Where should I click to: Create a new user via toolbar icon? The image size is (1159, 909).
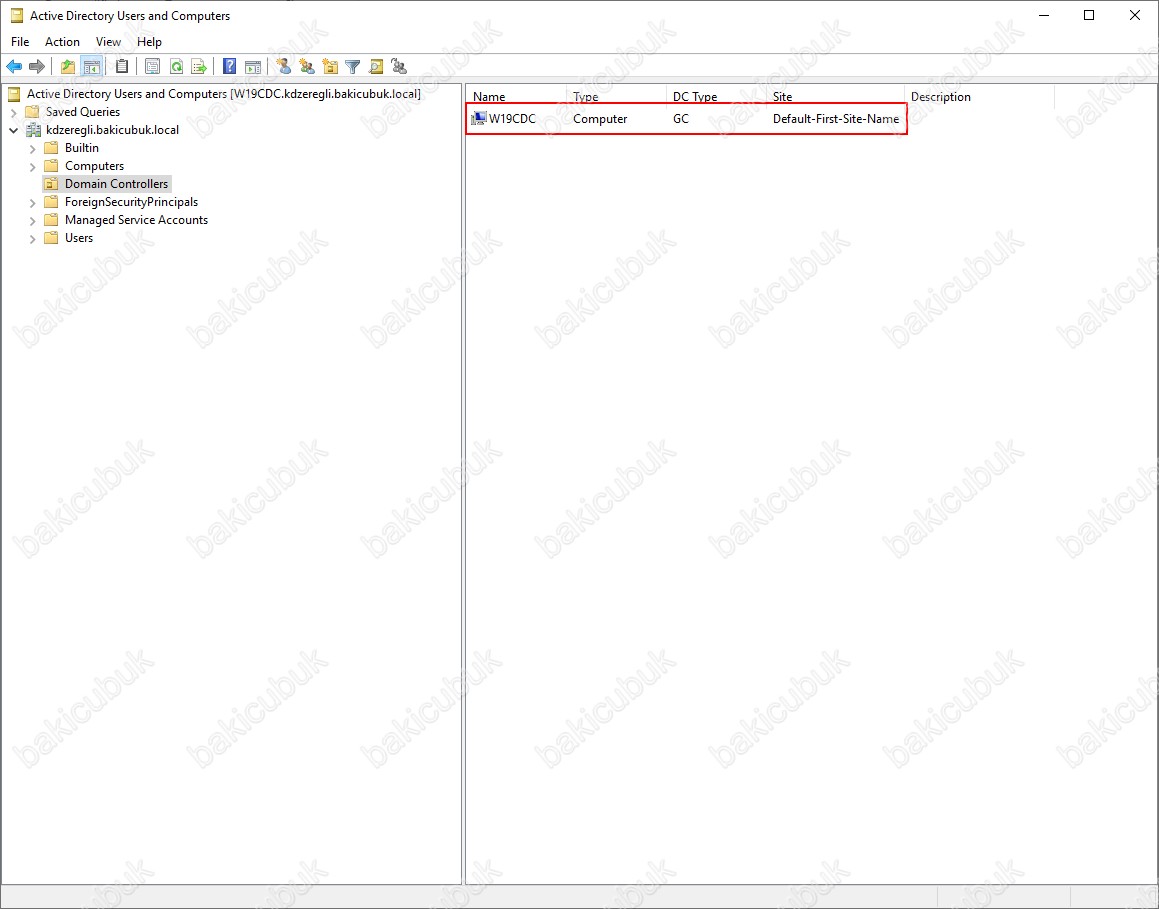284,67
